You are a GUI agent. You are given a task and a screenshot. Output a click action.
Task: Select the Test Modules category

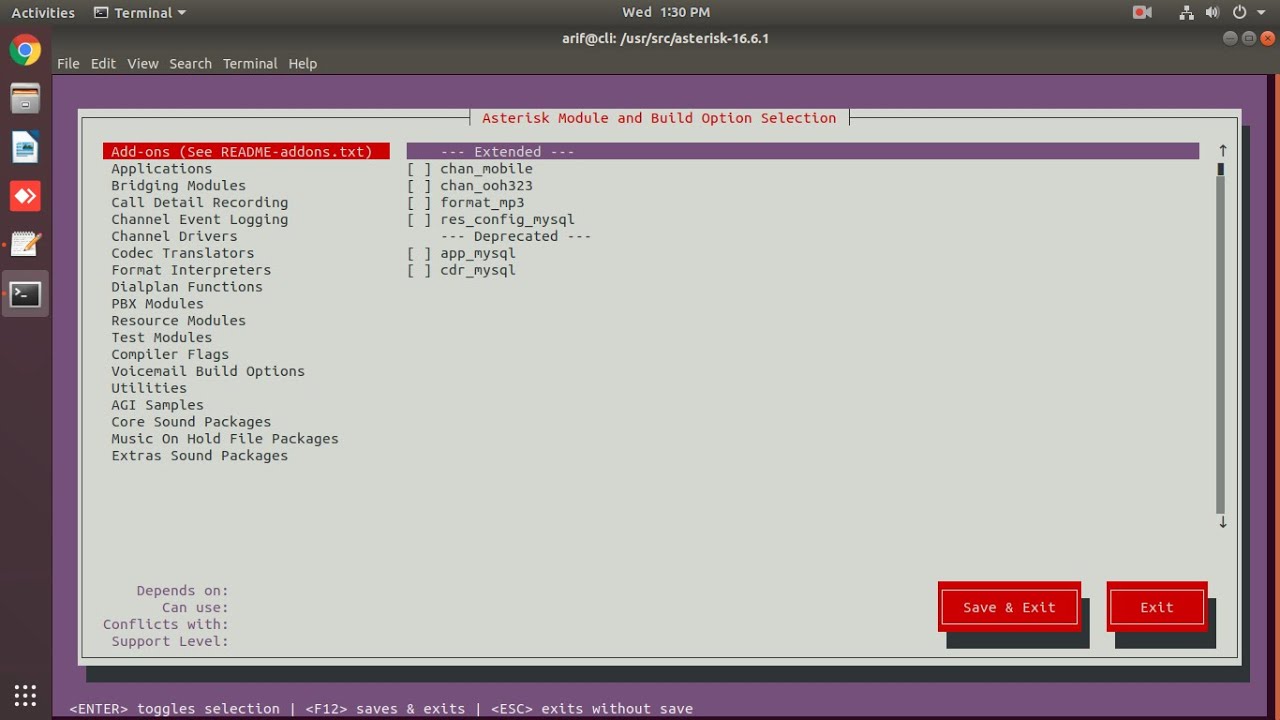point(161,338)
